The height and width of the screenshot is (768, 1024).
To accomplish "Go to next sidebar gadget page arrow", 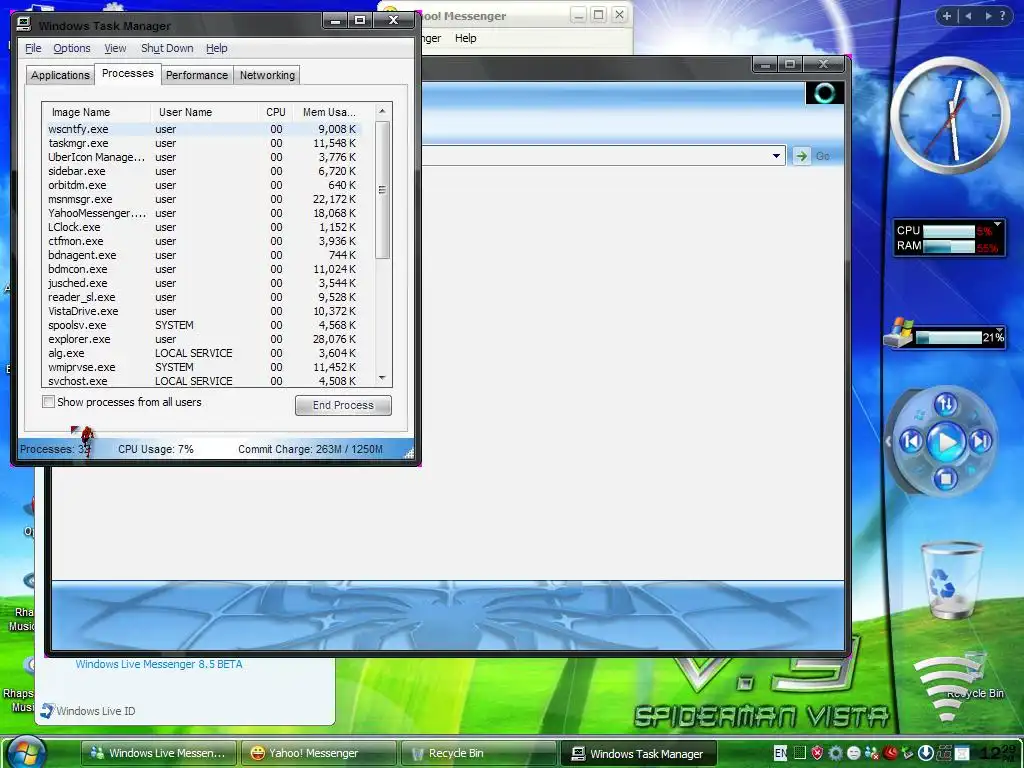I will pos(989,16).
